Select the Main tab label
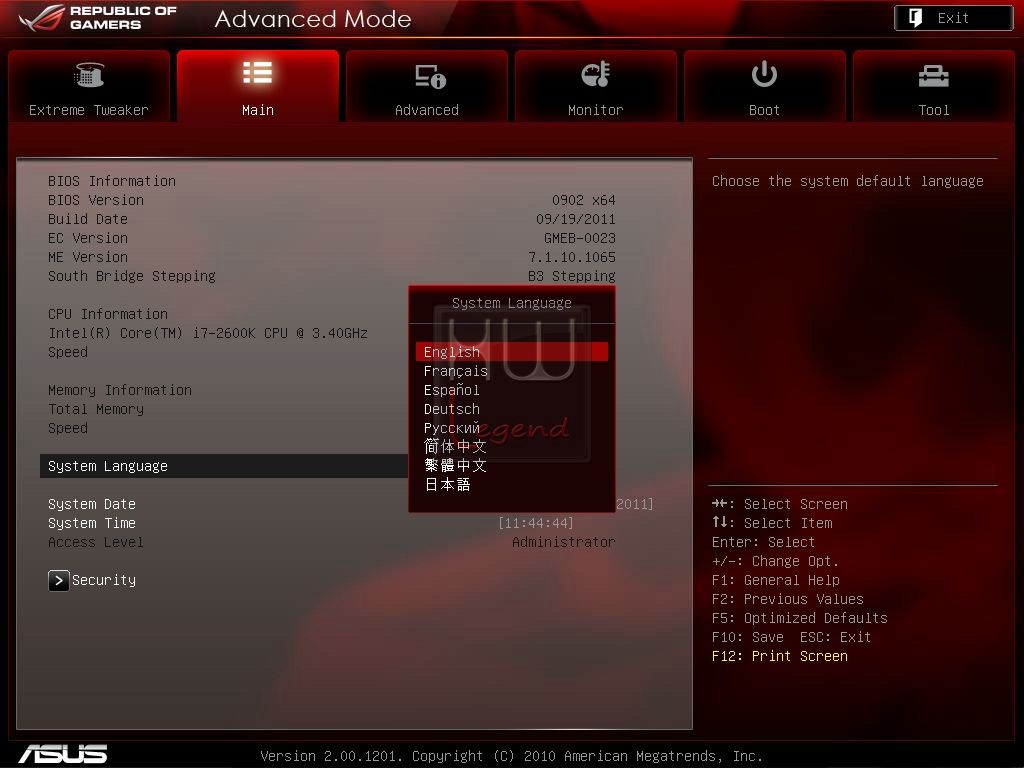 [257, 110]
